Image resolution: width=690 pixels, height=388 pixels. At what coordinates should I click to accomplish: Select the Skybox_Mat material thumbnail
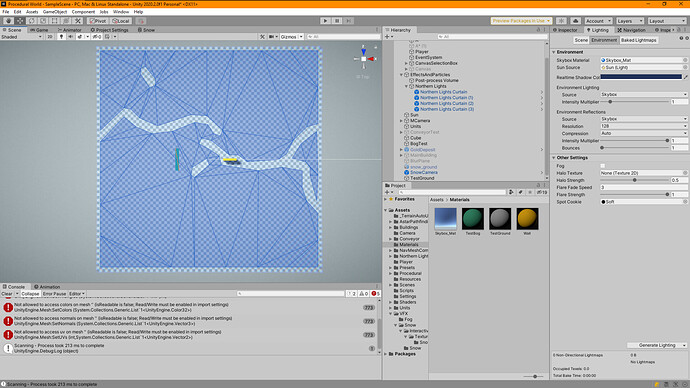pyautogui.click(x=445, y=219)
